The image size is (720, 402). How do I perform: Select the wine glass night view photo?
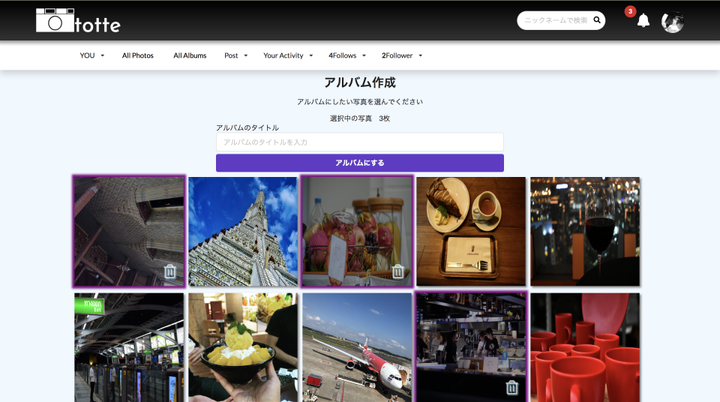point(585,232)
